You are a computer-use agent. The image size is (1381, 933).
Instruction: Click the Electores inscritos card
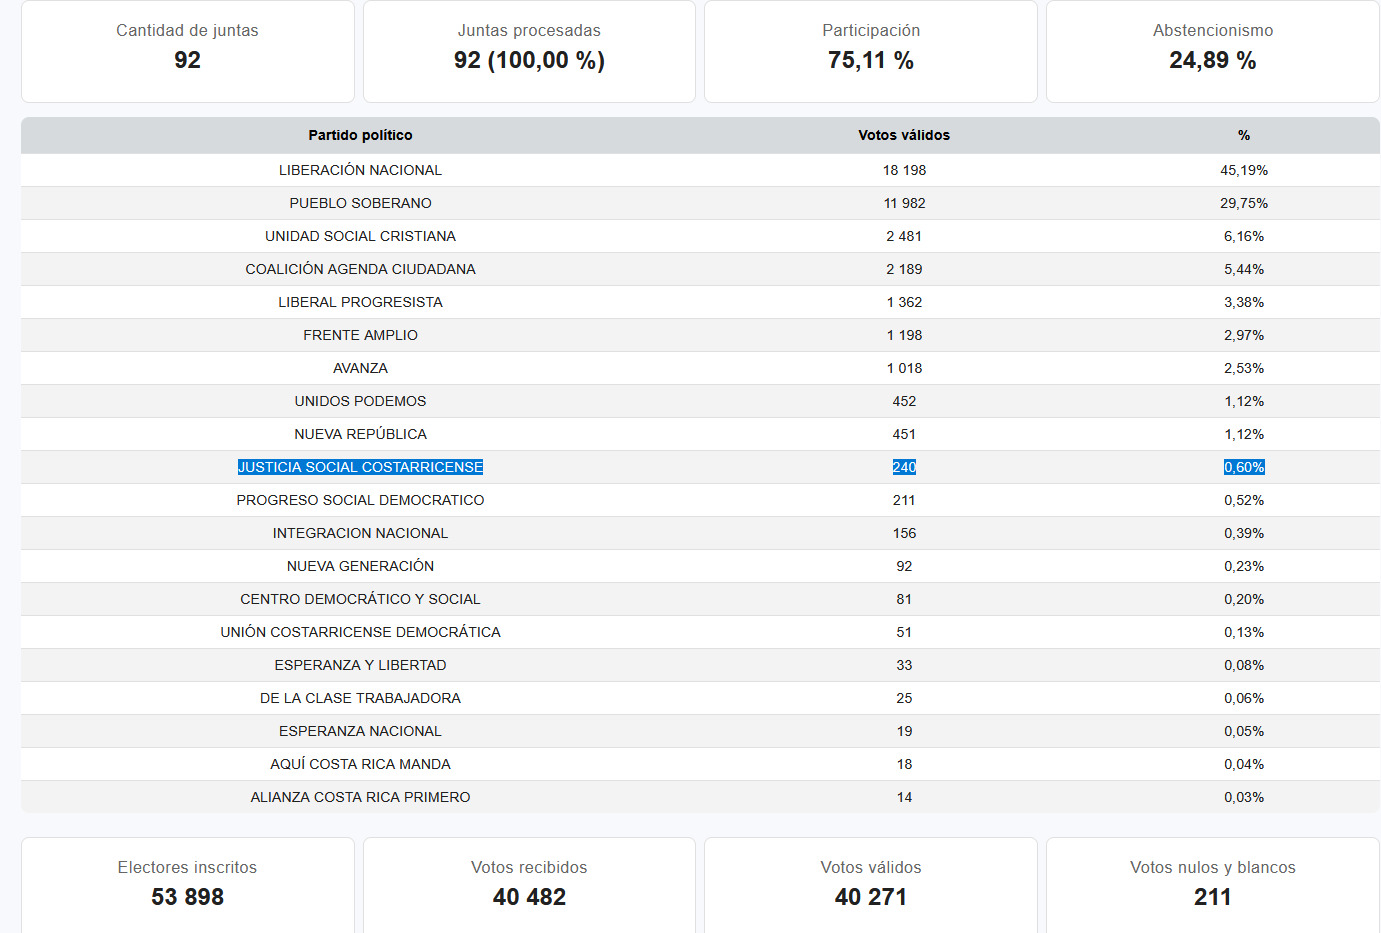(x=187, y=884)
